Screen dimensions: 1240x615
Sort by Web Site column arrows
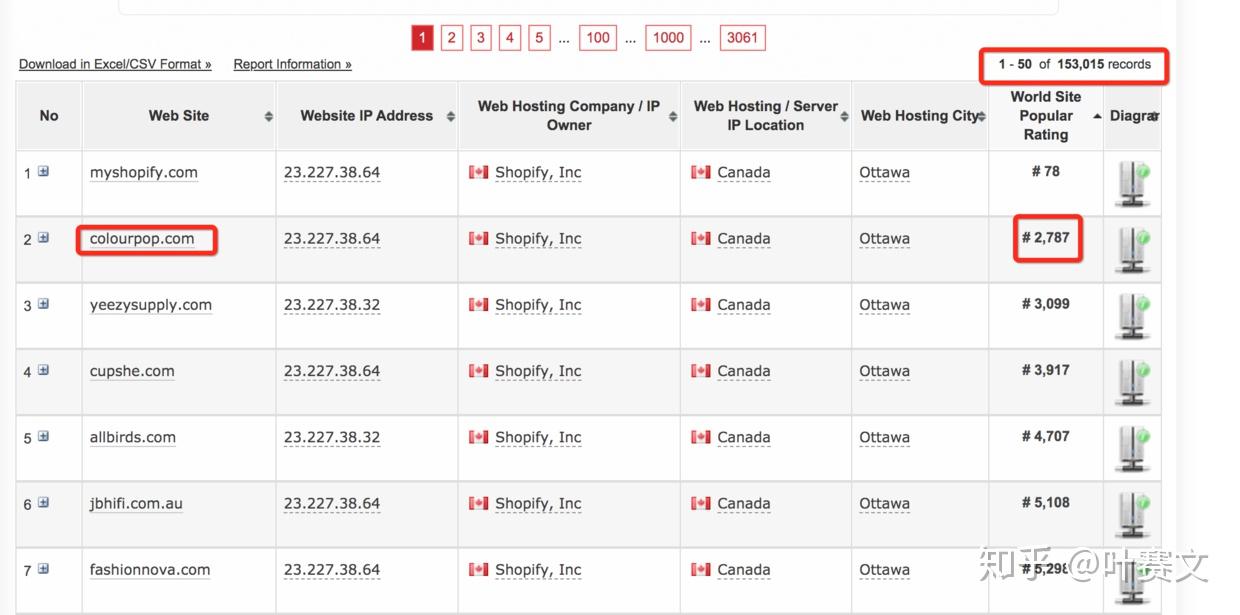pyautogui.click(x=268, y=117)
